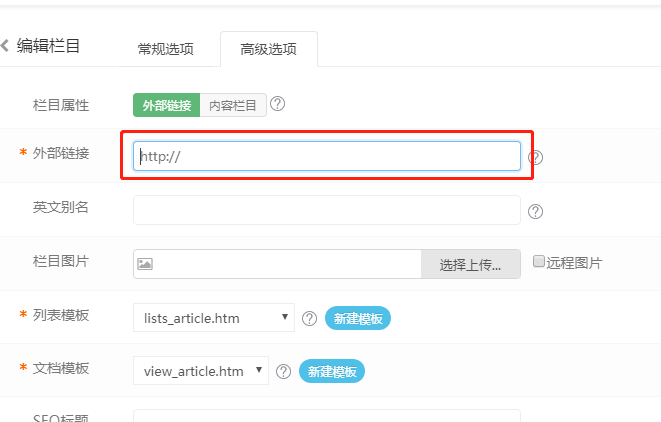Click 新建模板 button beside 列表模板
This screenshot has width=661, height=422.
[x=358, y=318]
